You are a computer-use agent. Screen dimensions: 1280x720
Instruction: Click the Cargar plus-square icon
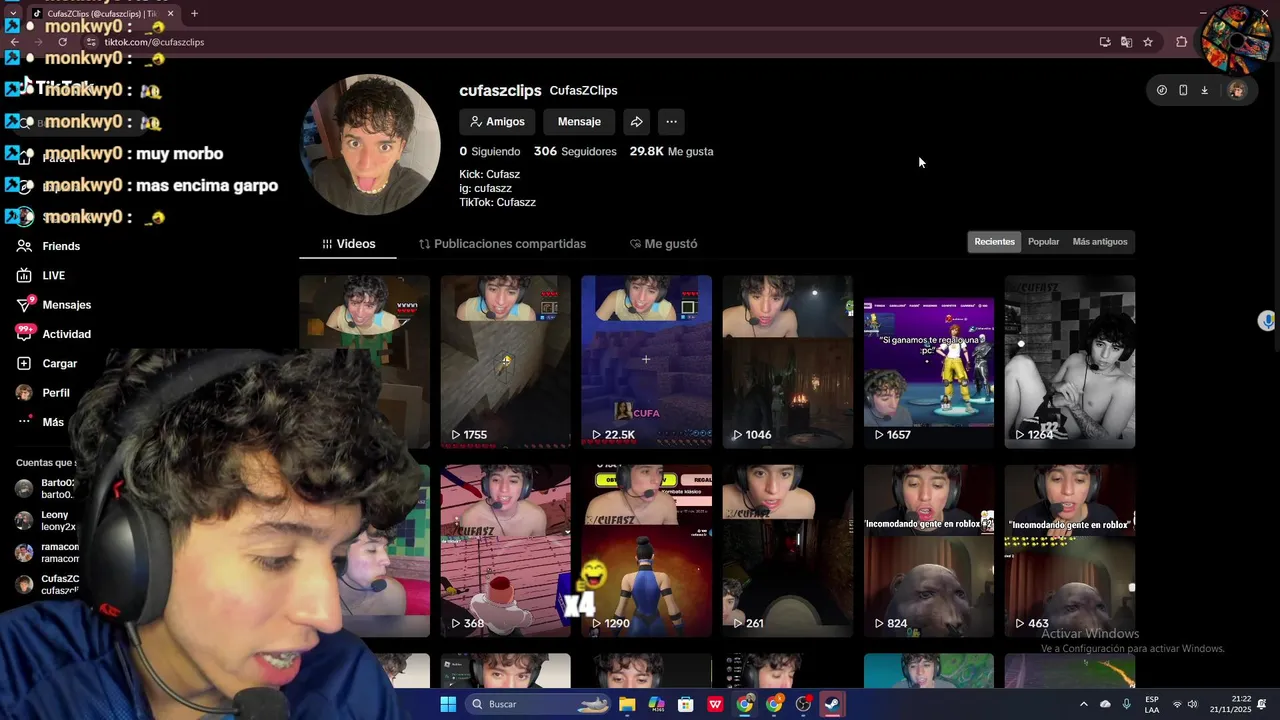coord(24,364)
